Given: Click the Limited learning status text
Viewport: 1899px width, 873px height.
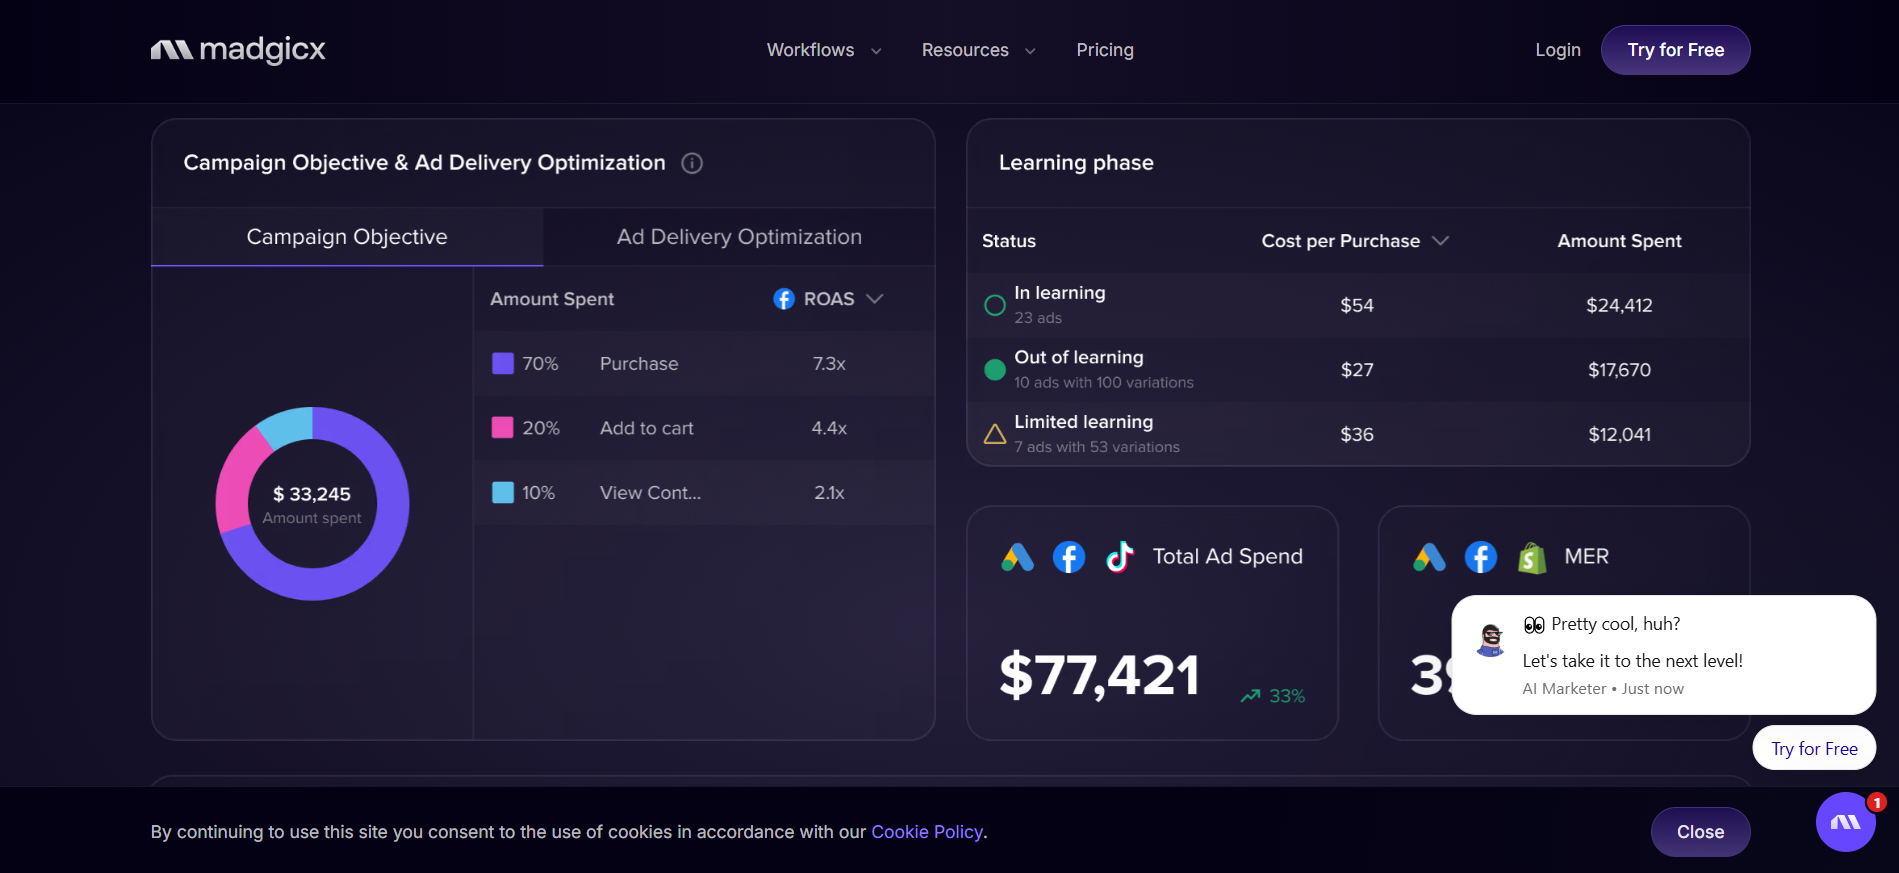Looking at the screenshot, I should pos(1084,422).
